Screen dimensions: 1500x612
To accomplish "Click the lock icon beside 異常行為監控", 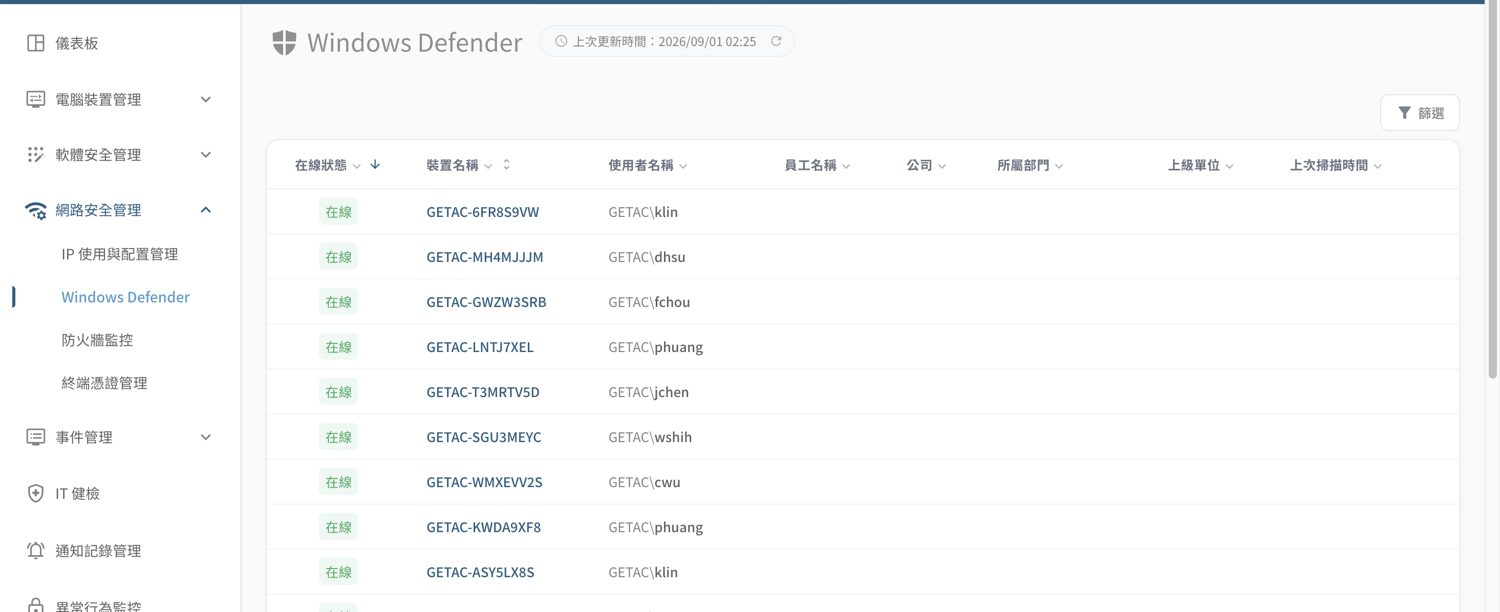I will 36,605.
